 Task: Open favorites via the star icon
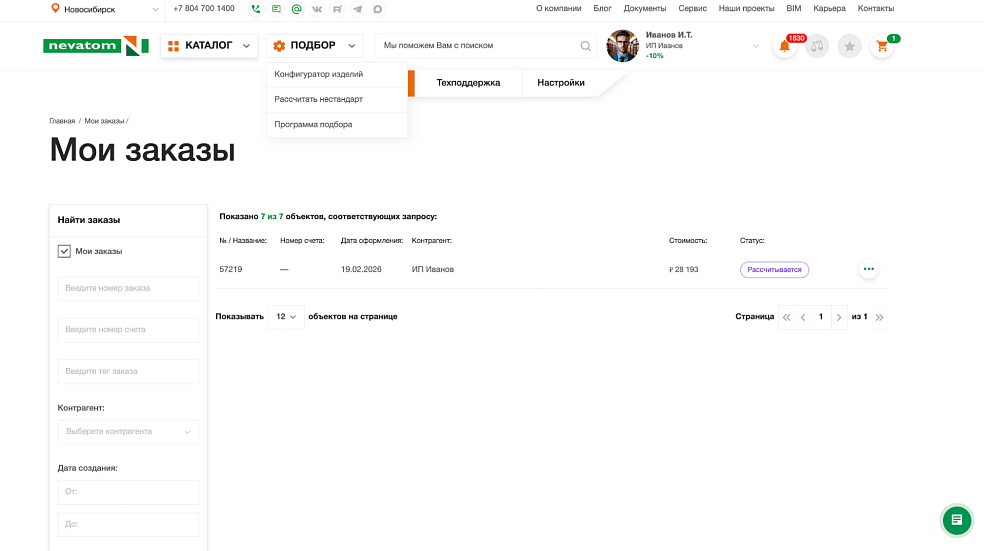tap(849, 46)
